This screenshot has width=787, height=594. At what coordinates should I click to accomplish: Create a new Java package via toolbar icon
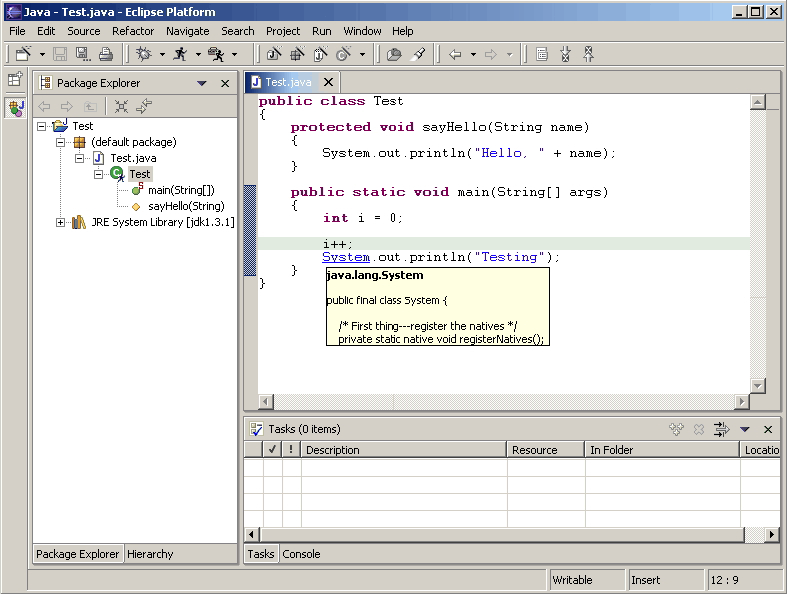(x=297, y=54)
